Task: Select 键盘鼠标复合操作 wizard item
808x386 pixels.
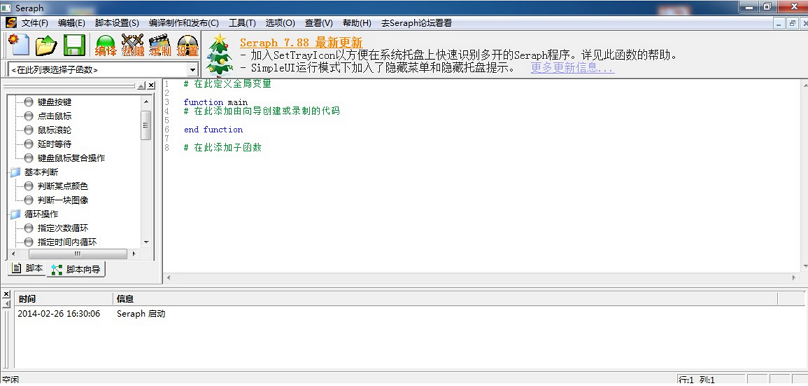Action: pos(72,158)
